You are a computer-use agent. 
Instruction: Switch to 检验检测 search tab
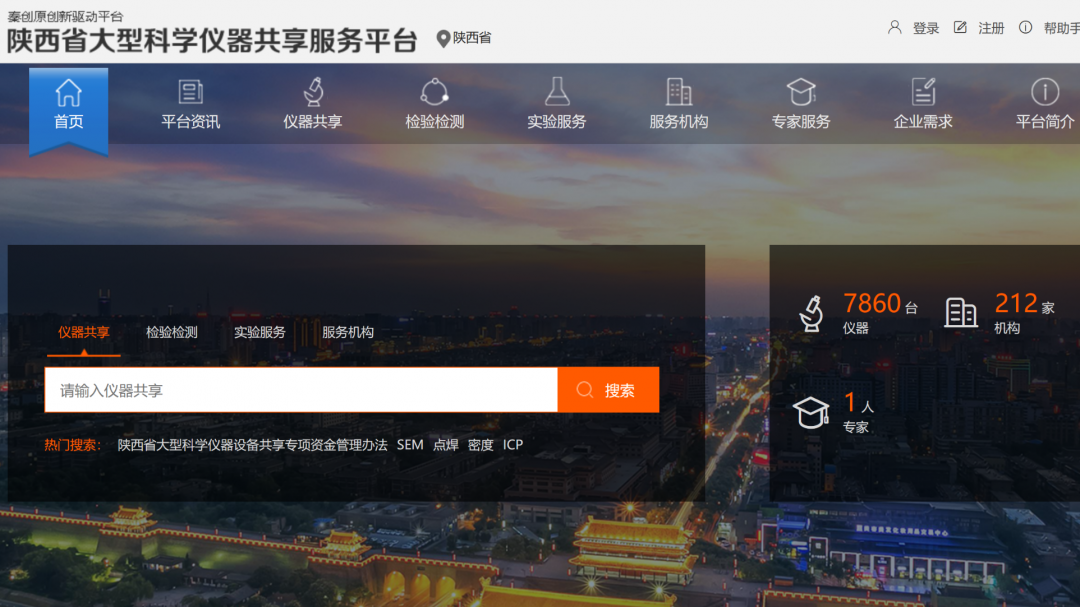(171, 332)
